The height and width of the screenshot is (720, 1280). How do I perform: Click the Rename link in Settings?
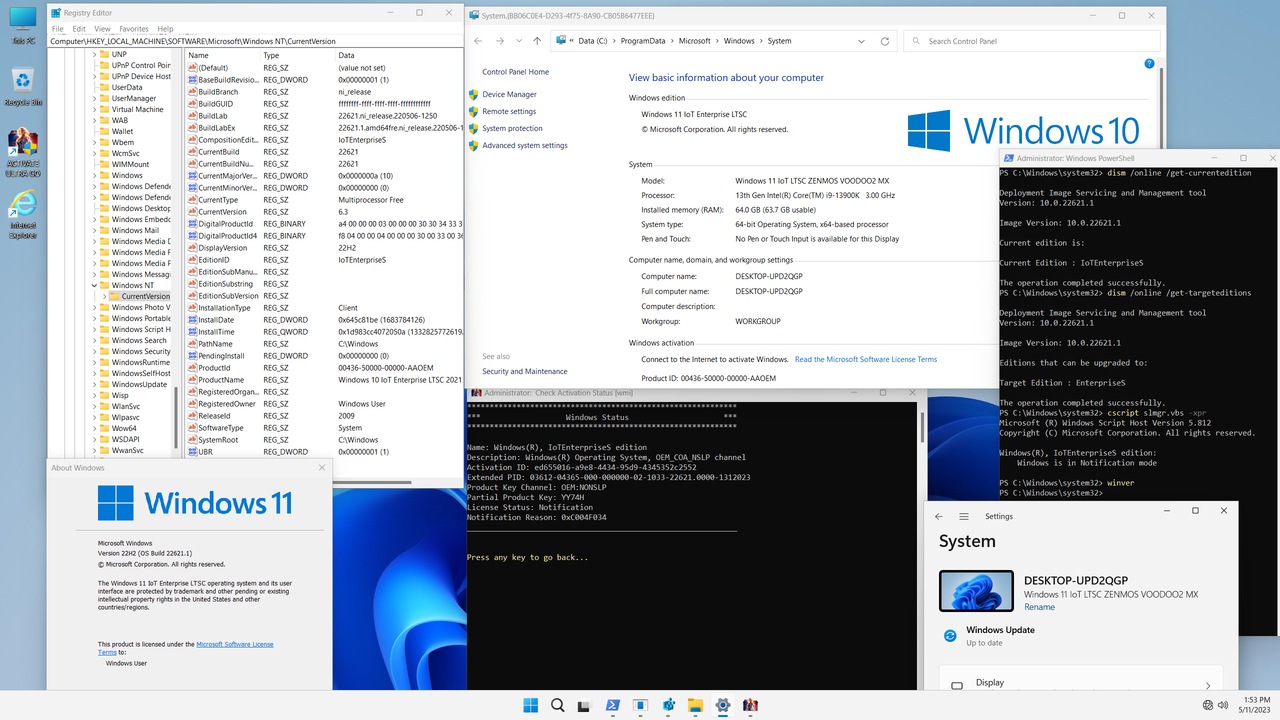click(x=1039, y=607)
